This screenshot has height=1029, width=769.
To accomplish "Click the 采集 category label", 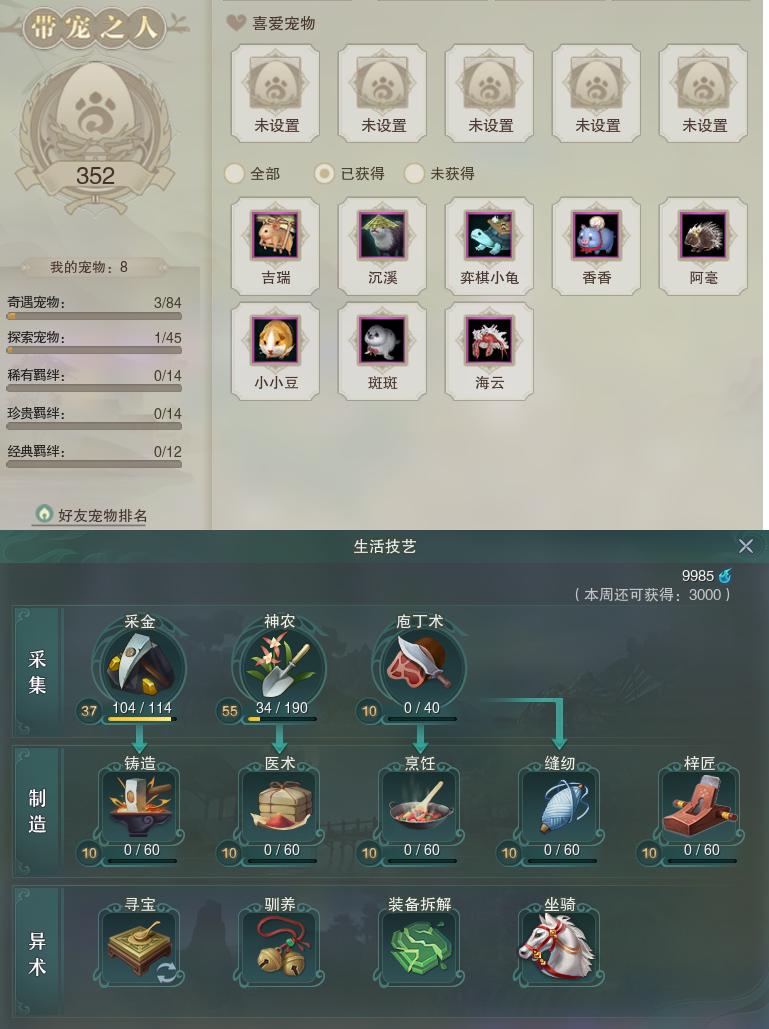I will 37,672.
